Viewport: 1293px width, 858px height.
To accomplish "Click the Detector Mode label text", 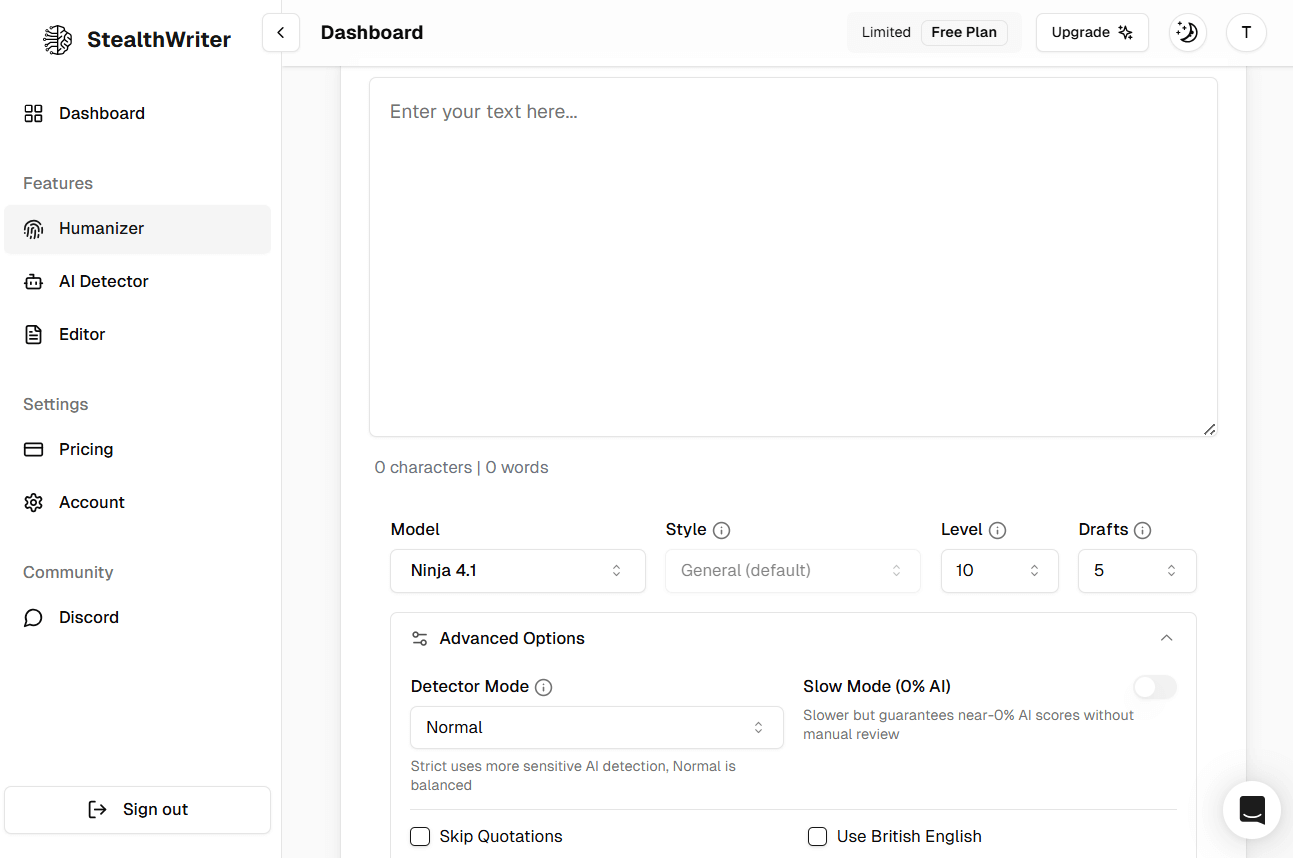I will (x=470, y=687).
